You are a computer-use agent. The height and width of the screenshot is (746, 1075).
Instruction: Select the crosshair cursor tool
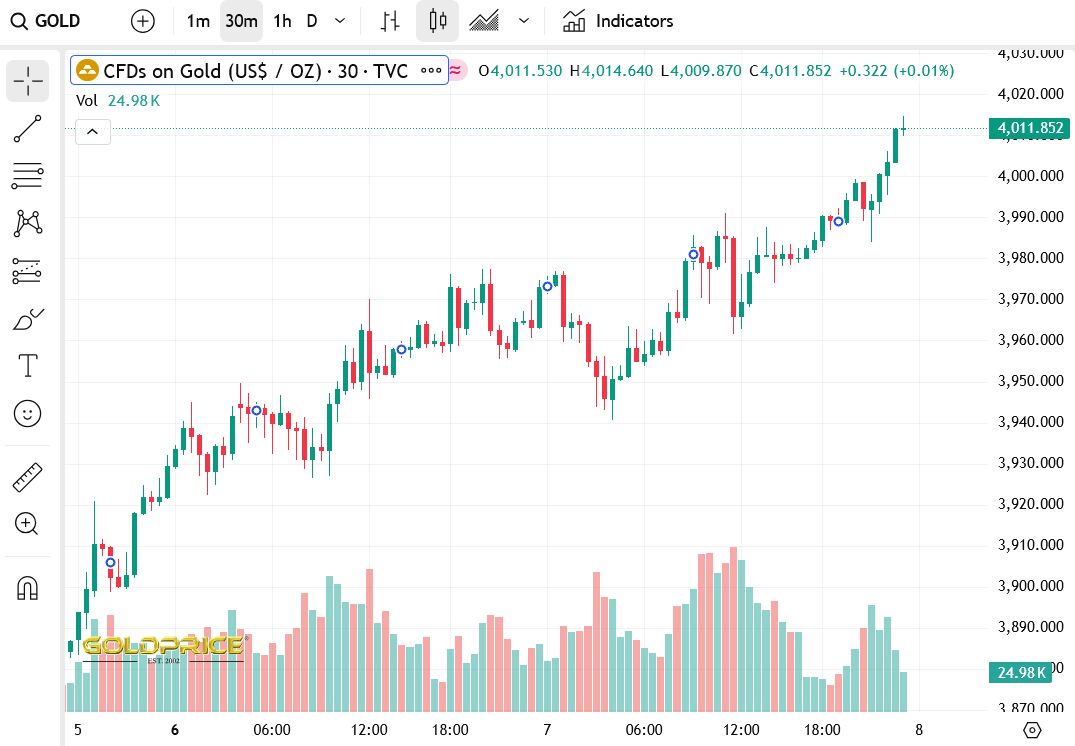point(28,81)
